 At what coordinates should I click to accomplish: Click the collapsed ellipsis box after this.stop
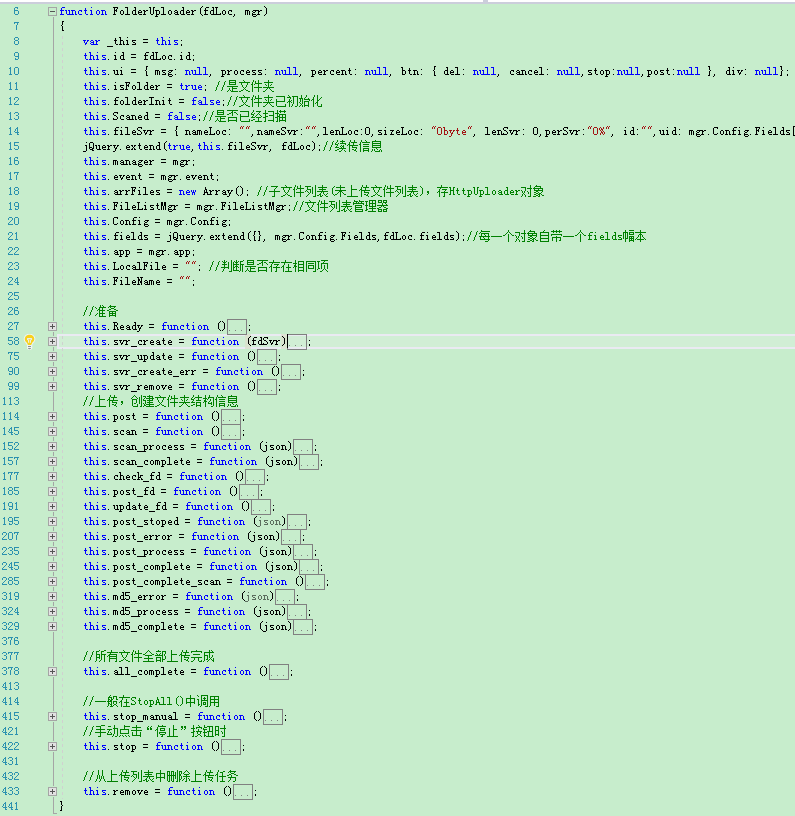231,747
